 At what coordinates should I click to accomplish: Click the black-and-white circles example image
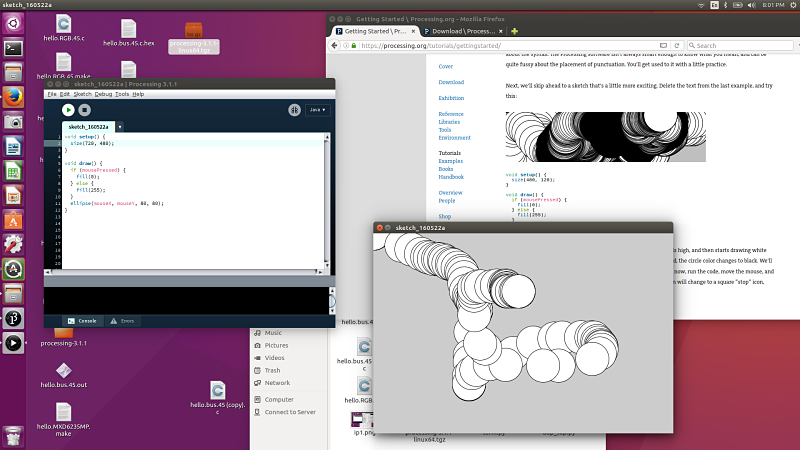coord(606,137)
